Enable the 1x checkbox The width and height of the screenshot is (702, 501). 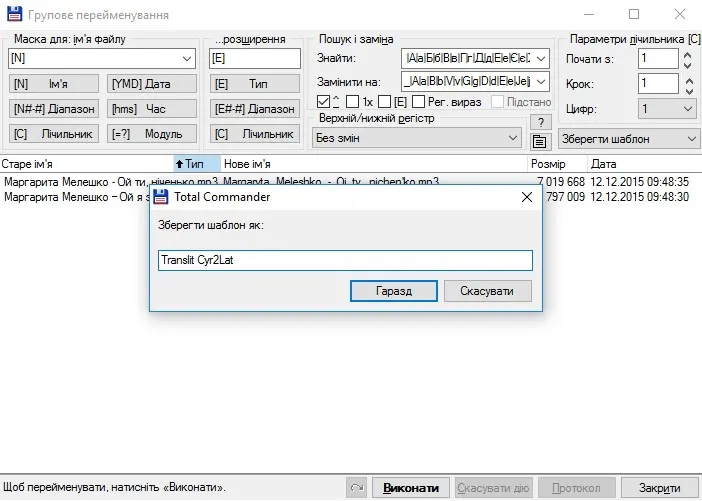click(x=352, y=102)
